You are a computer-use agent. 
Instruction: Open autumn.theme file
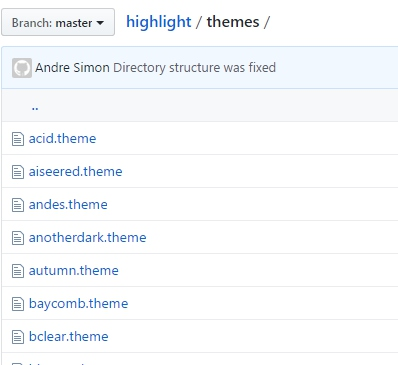(x=74, y=270)
